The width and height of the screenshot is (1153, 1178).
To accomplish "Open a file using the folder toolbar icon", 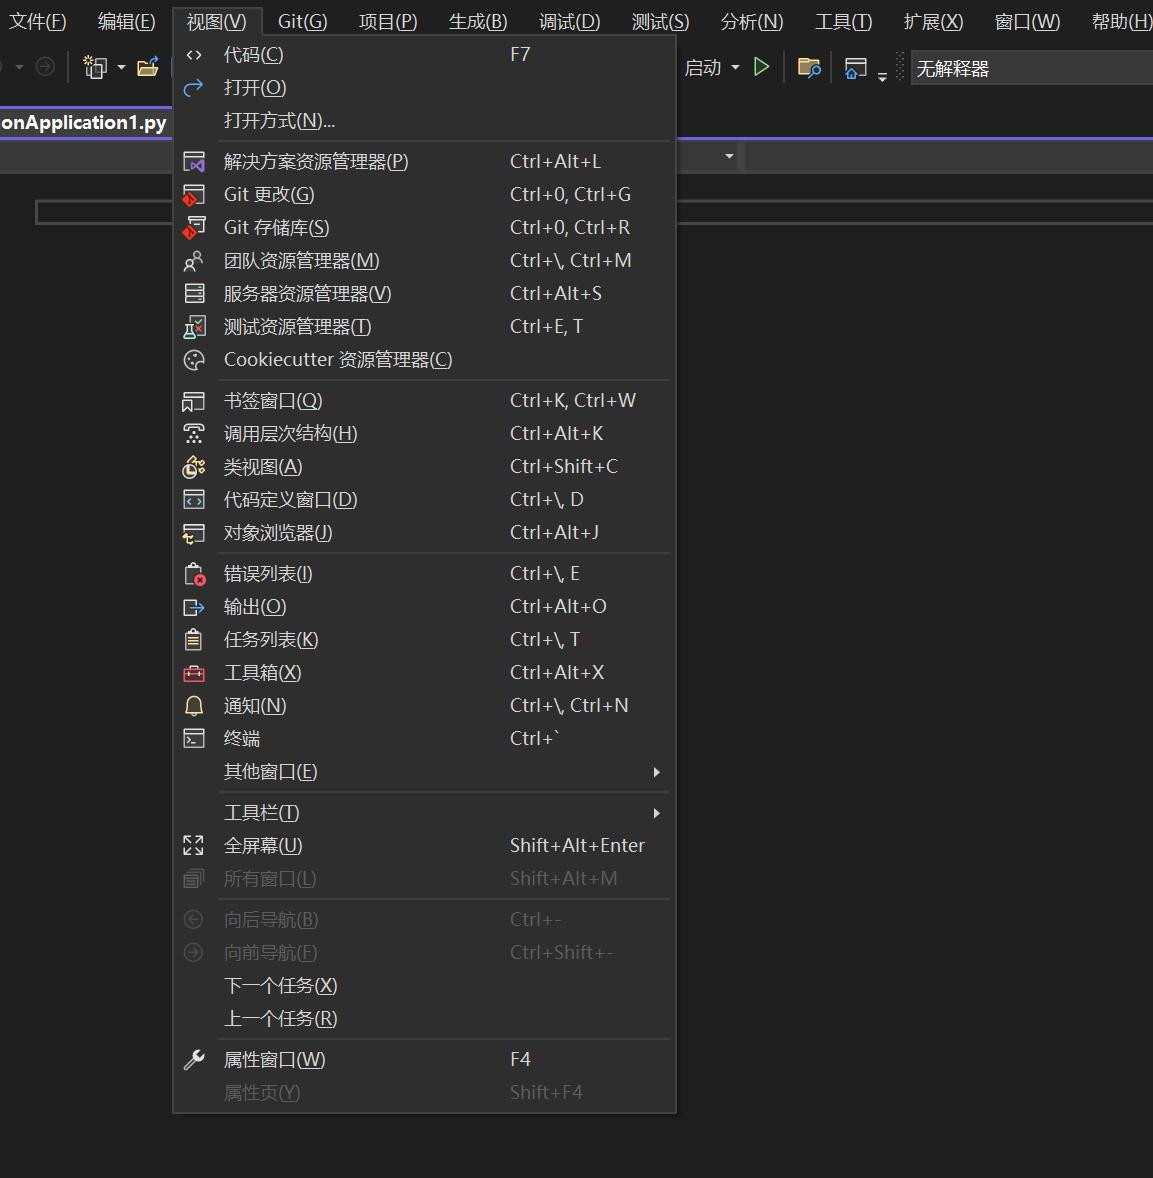I will [148, 67].
